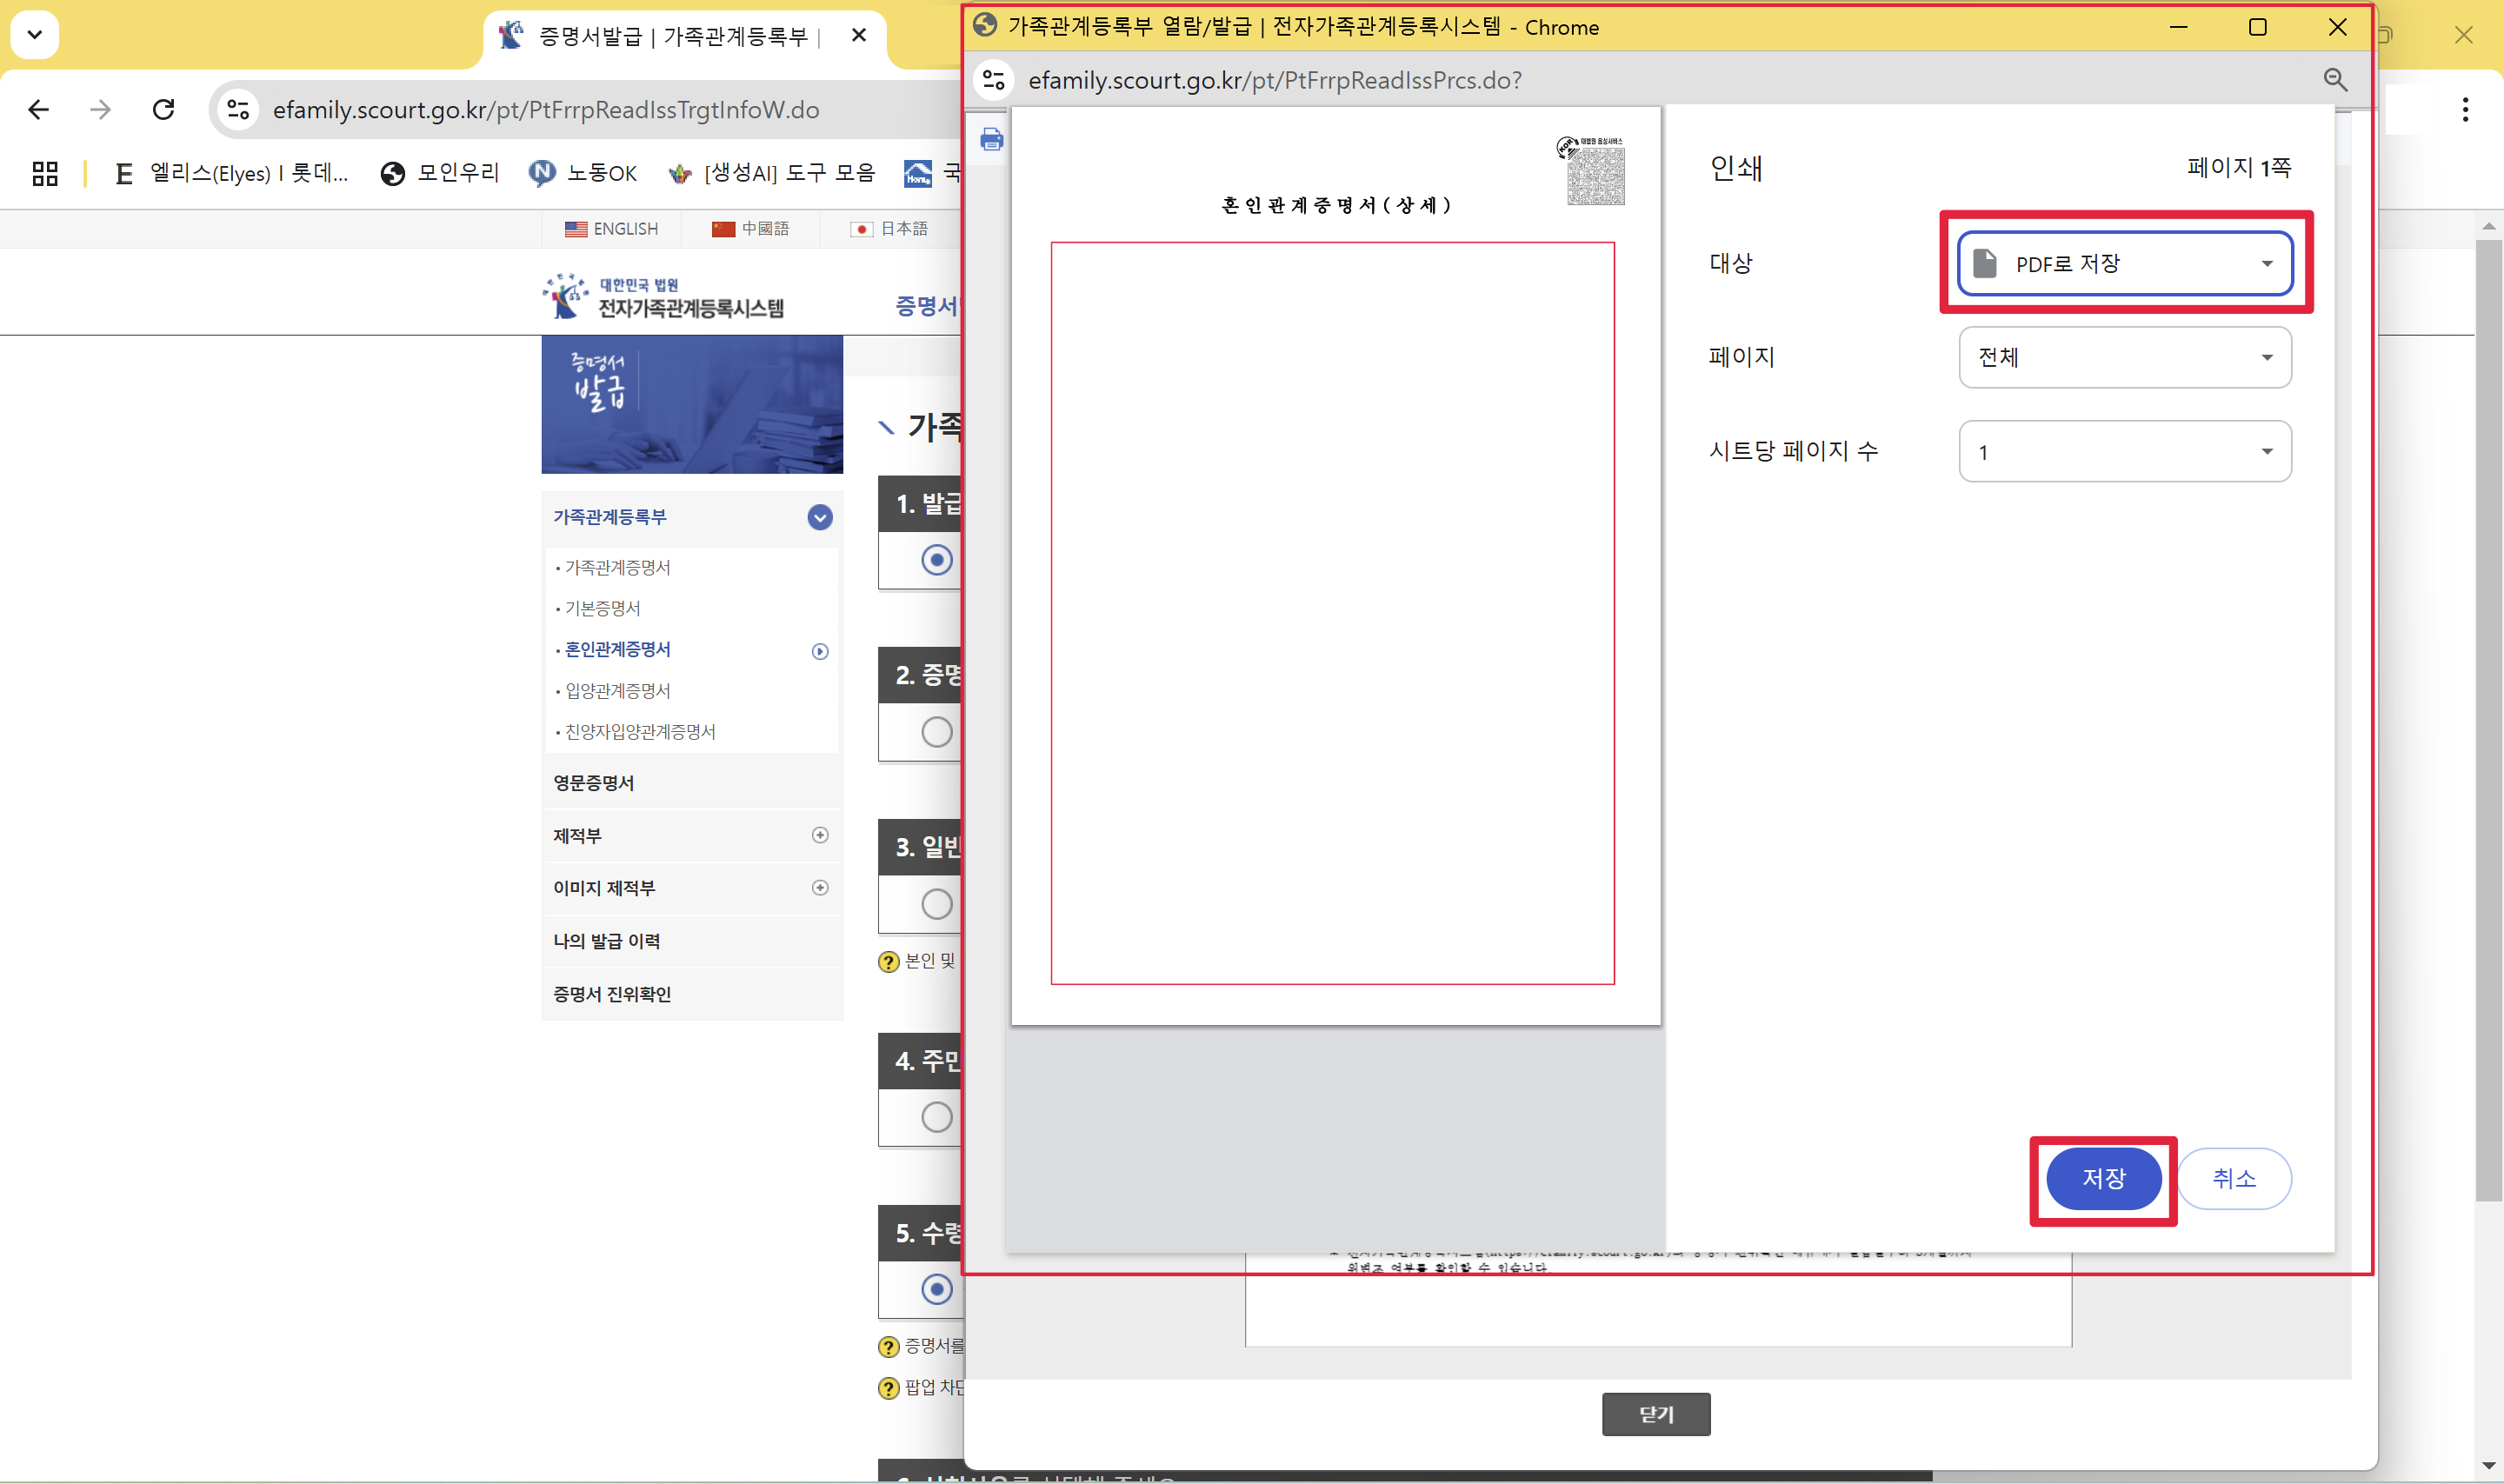This screenshot has height=1484, width=2504.
Task: Click the blue 저장 button
Action: coord(2104,1179)
